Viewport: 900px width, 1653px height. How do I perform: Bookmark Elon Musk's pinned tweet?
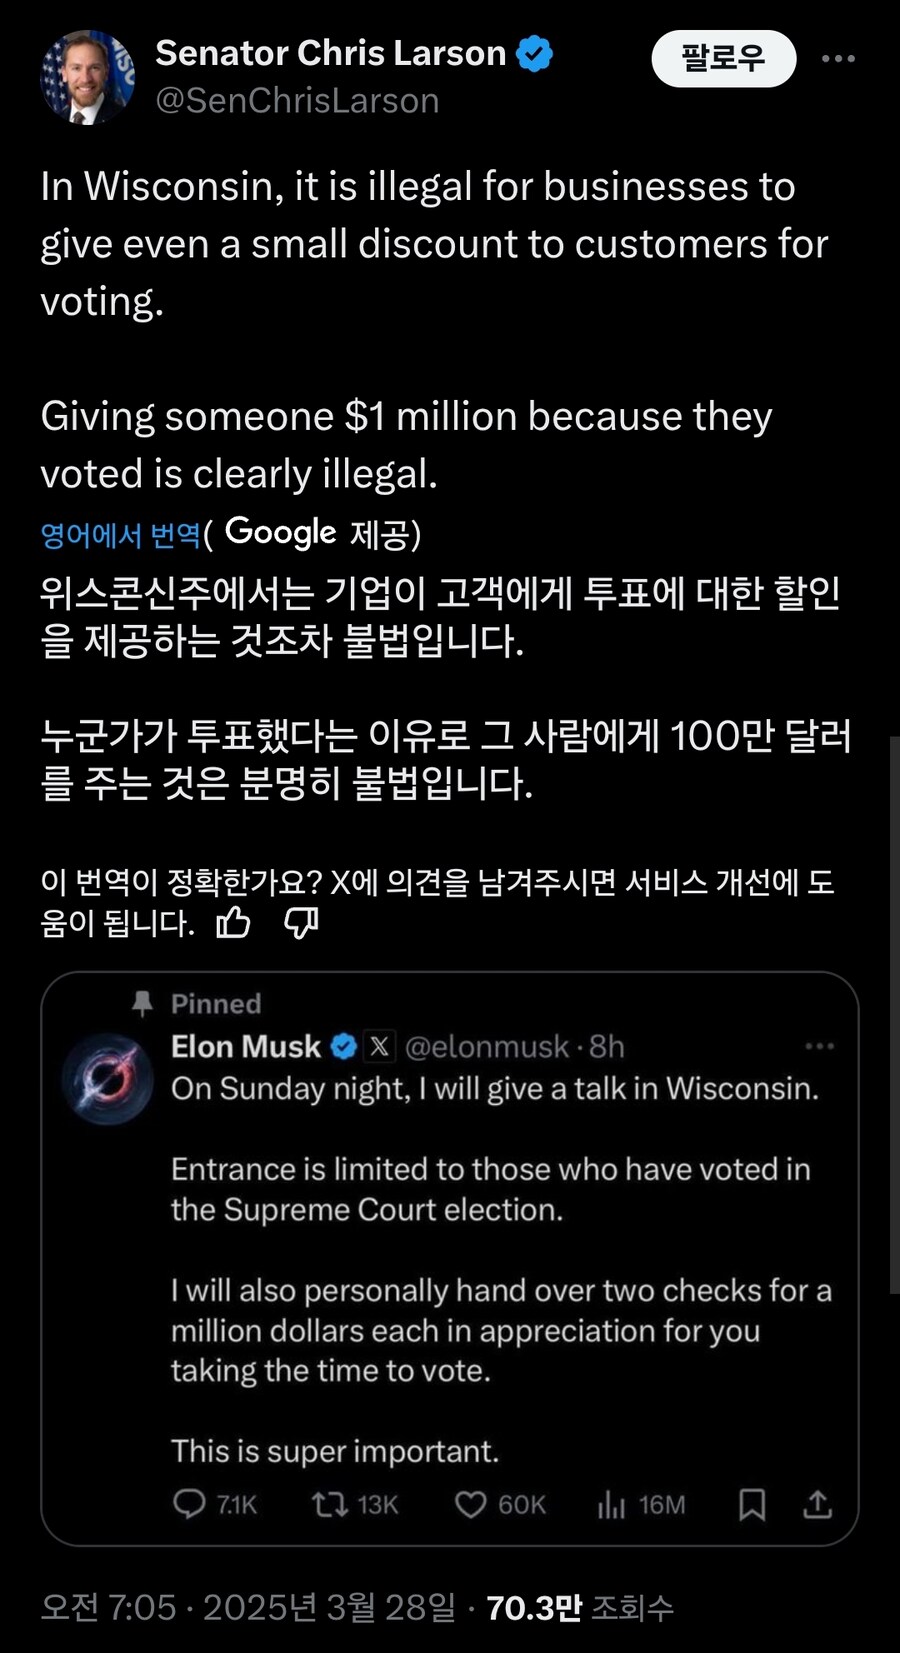[753, 1504]
